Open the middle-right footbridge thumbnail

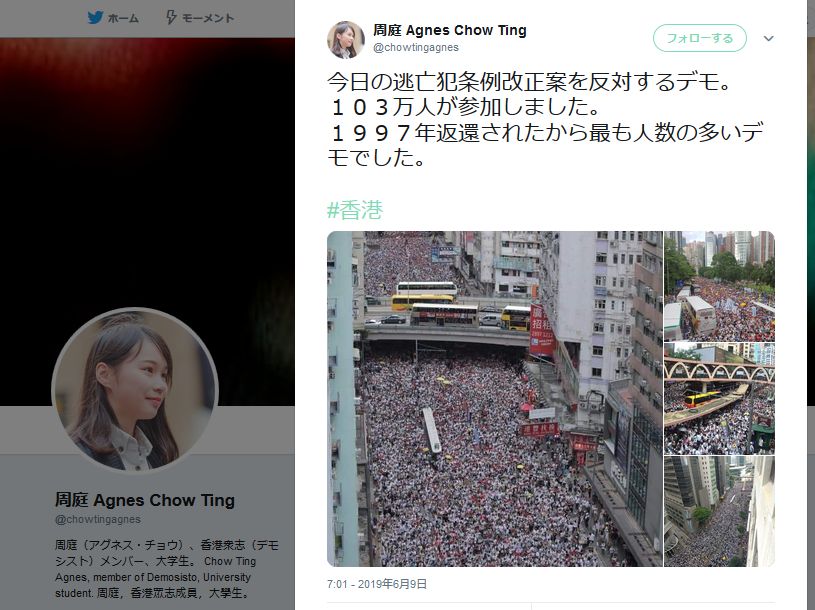pos(719,399)
